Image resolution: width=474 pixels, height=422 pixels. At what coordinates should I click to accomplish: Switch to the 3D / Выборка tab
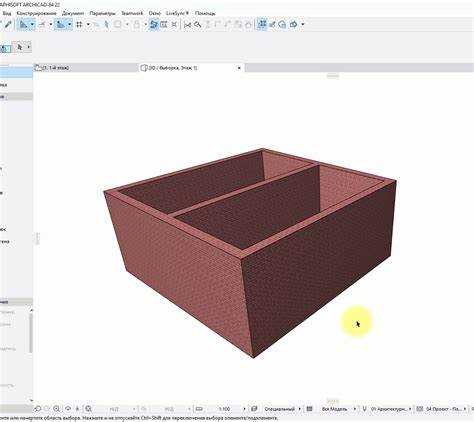pos(191,68)
